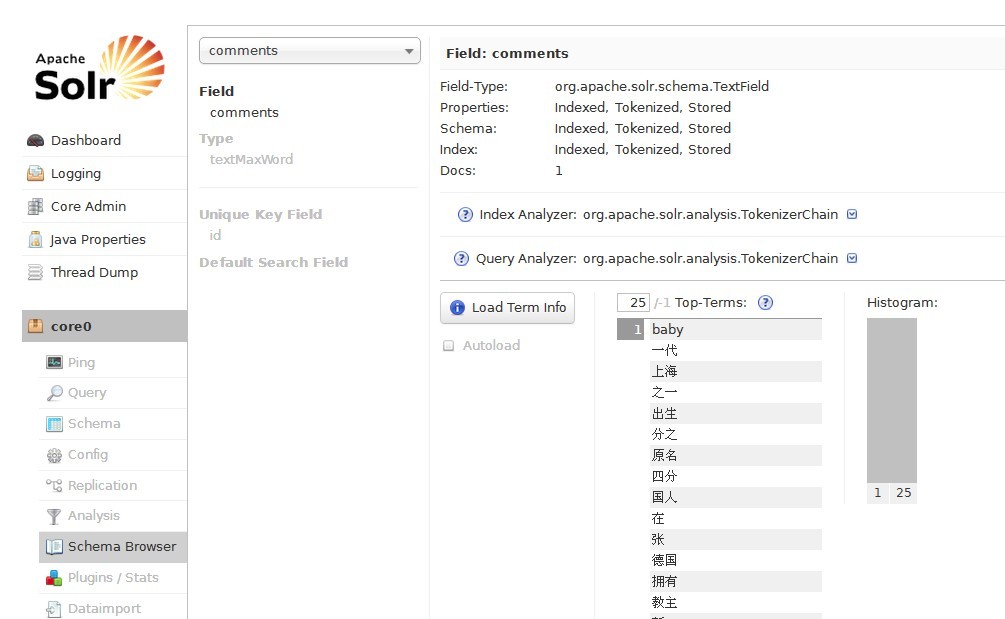Click the textMaxWord type link
The height and width of the screenshot is (619, 1005).
pos(251,160)
